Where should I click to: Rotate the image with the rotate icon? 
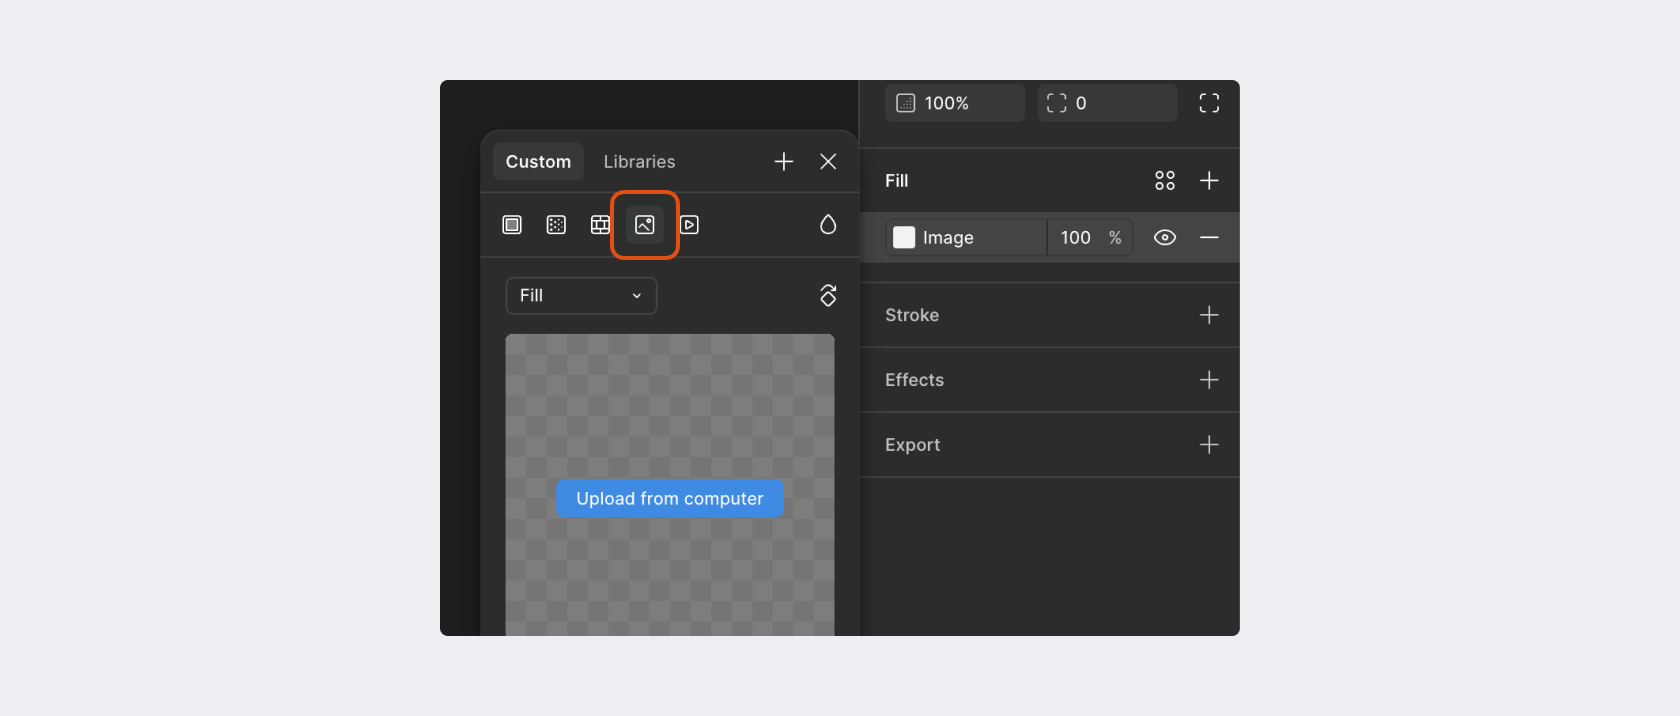tap(828, 295)
